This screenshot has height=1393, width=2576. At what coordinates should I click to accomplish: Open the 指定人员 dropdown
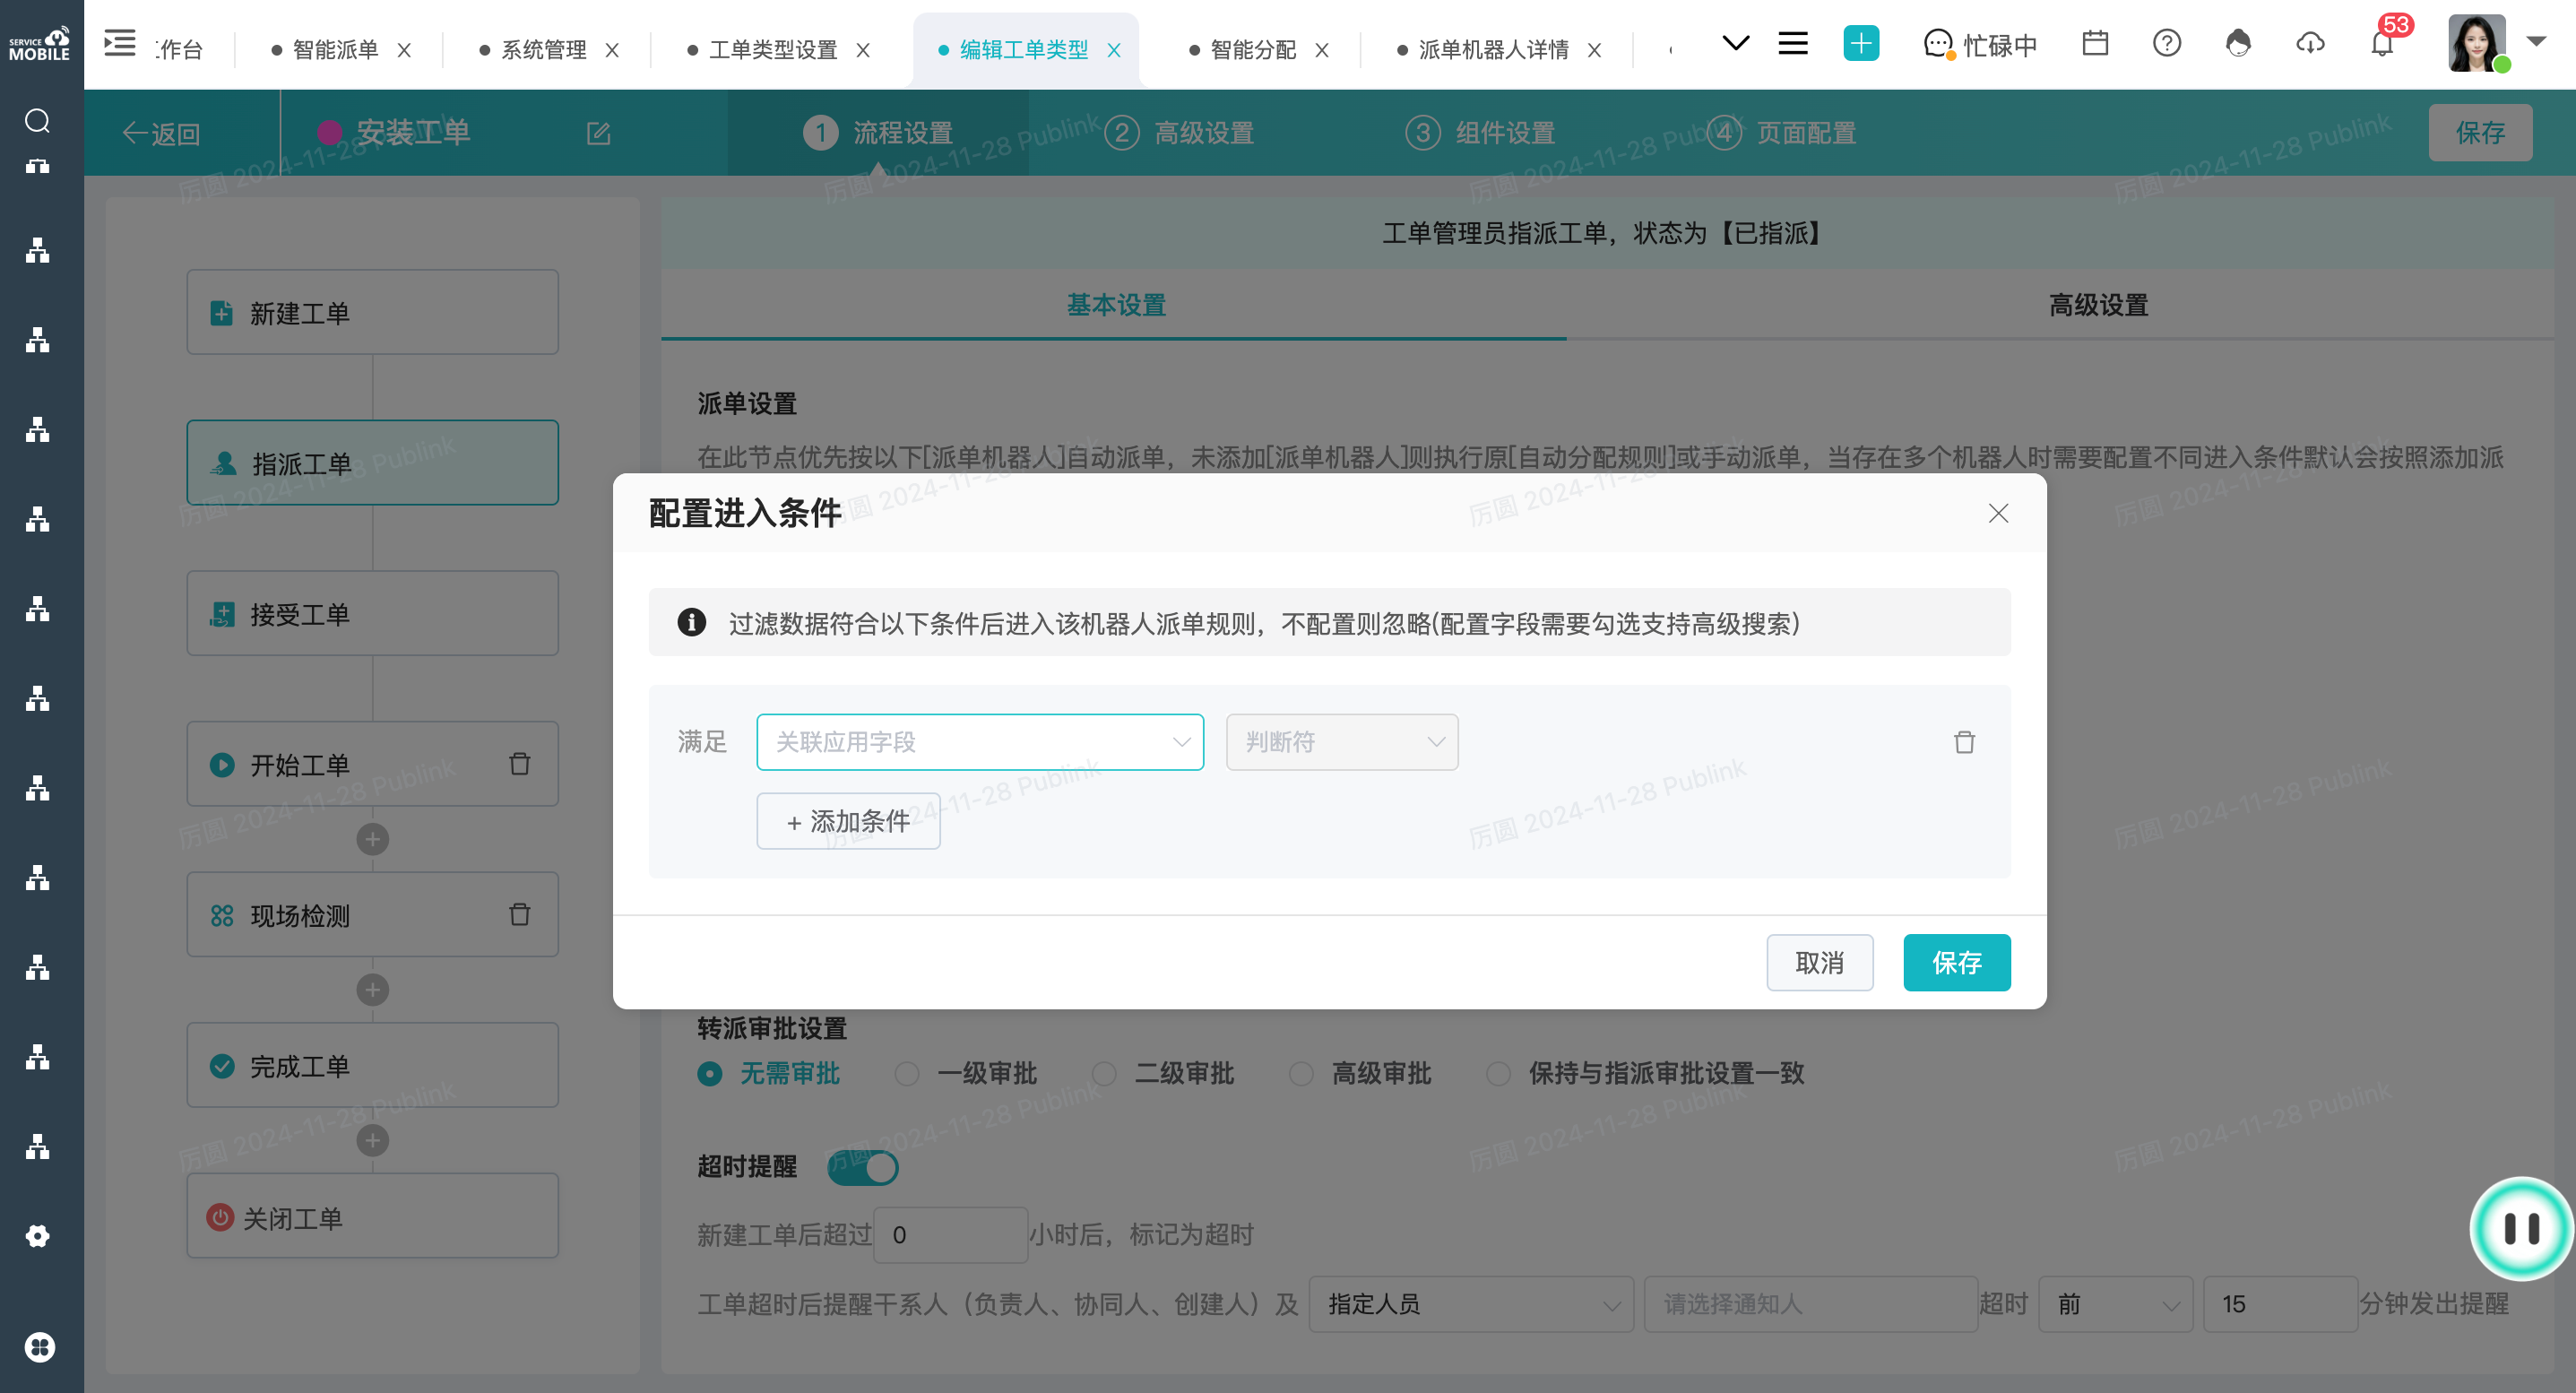(1470, 1304)
